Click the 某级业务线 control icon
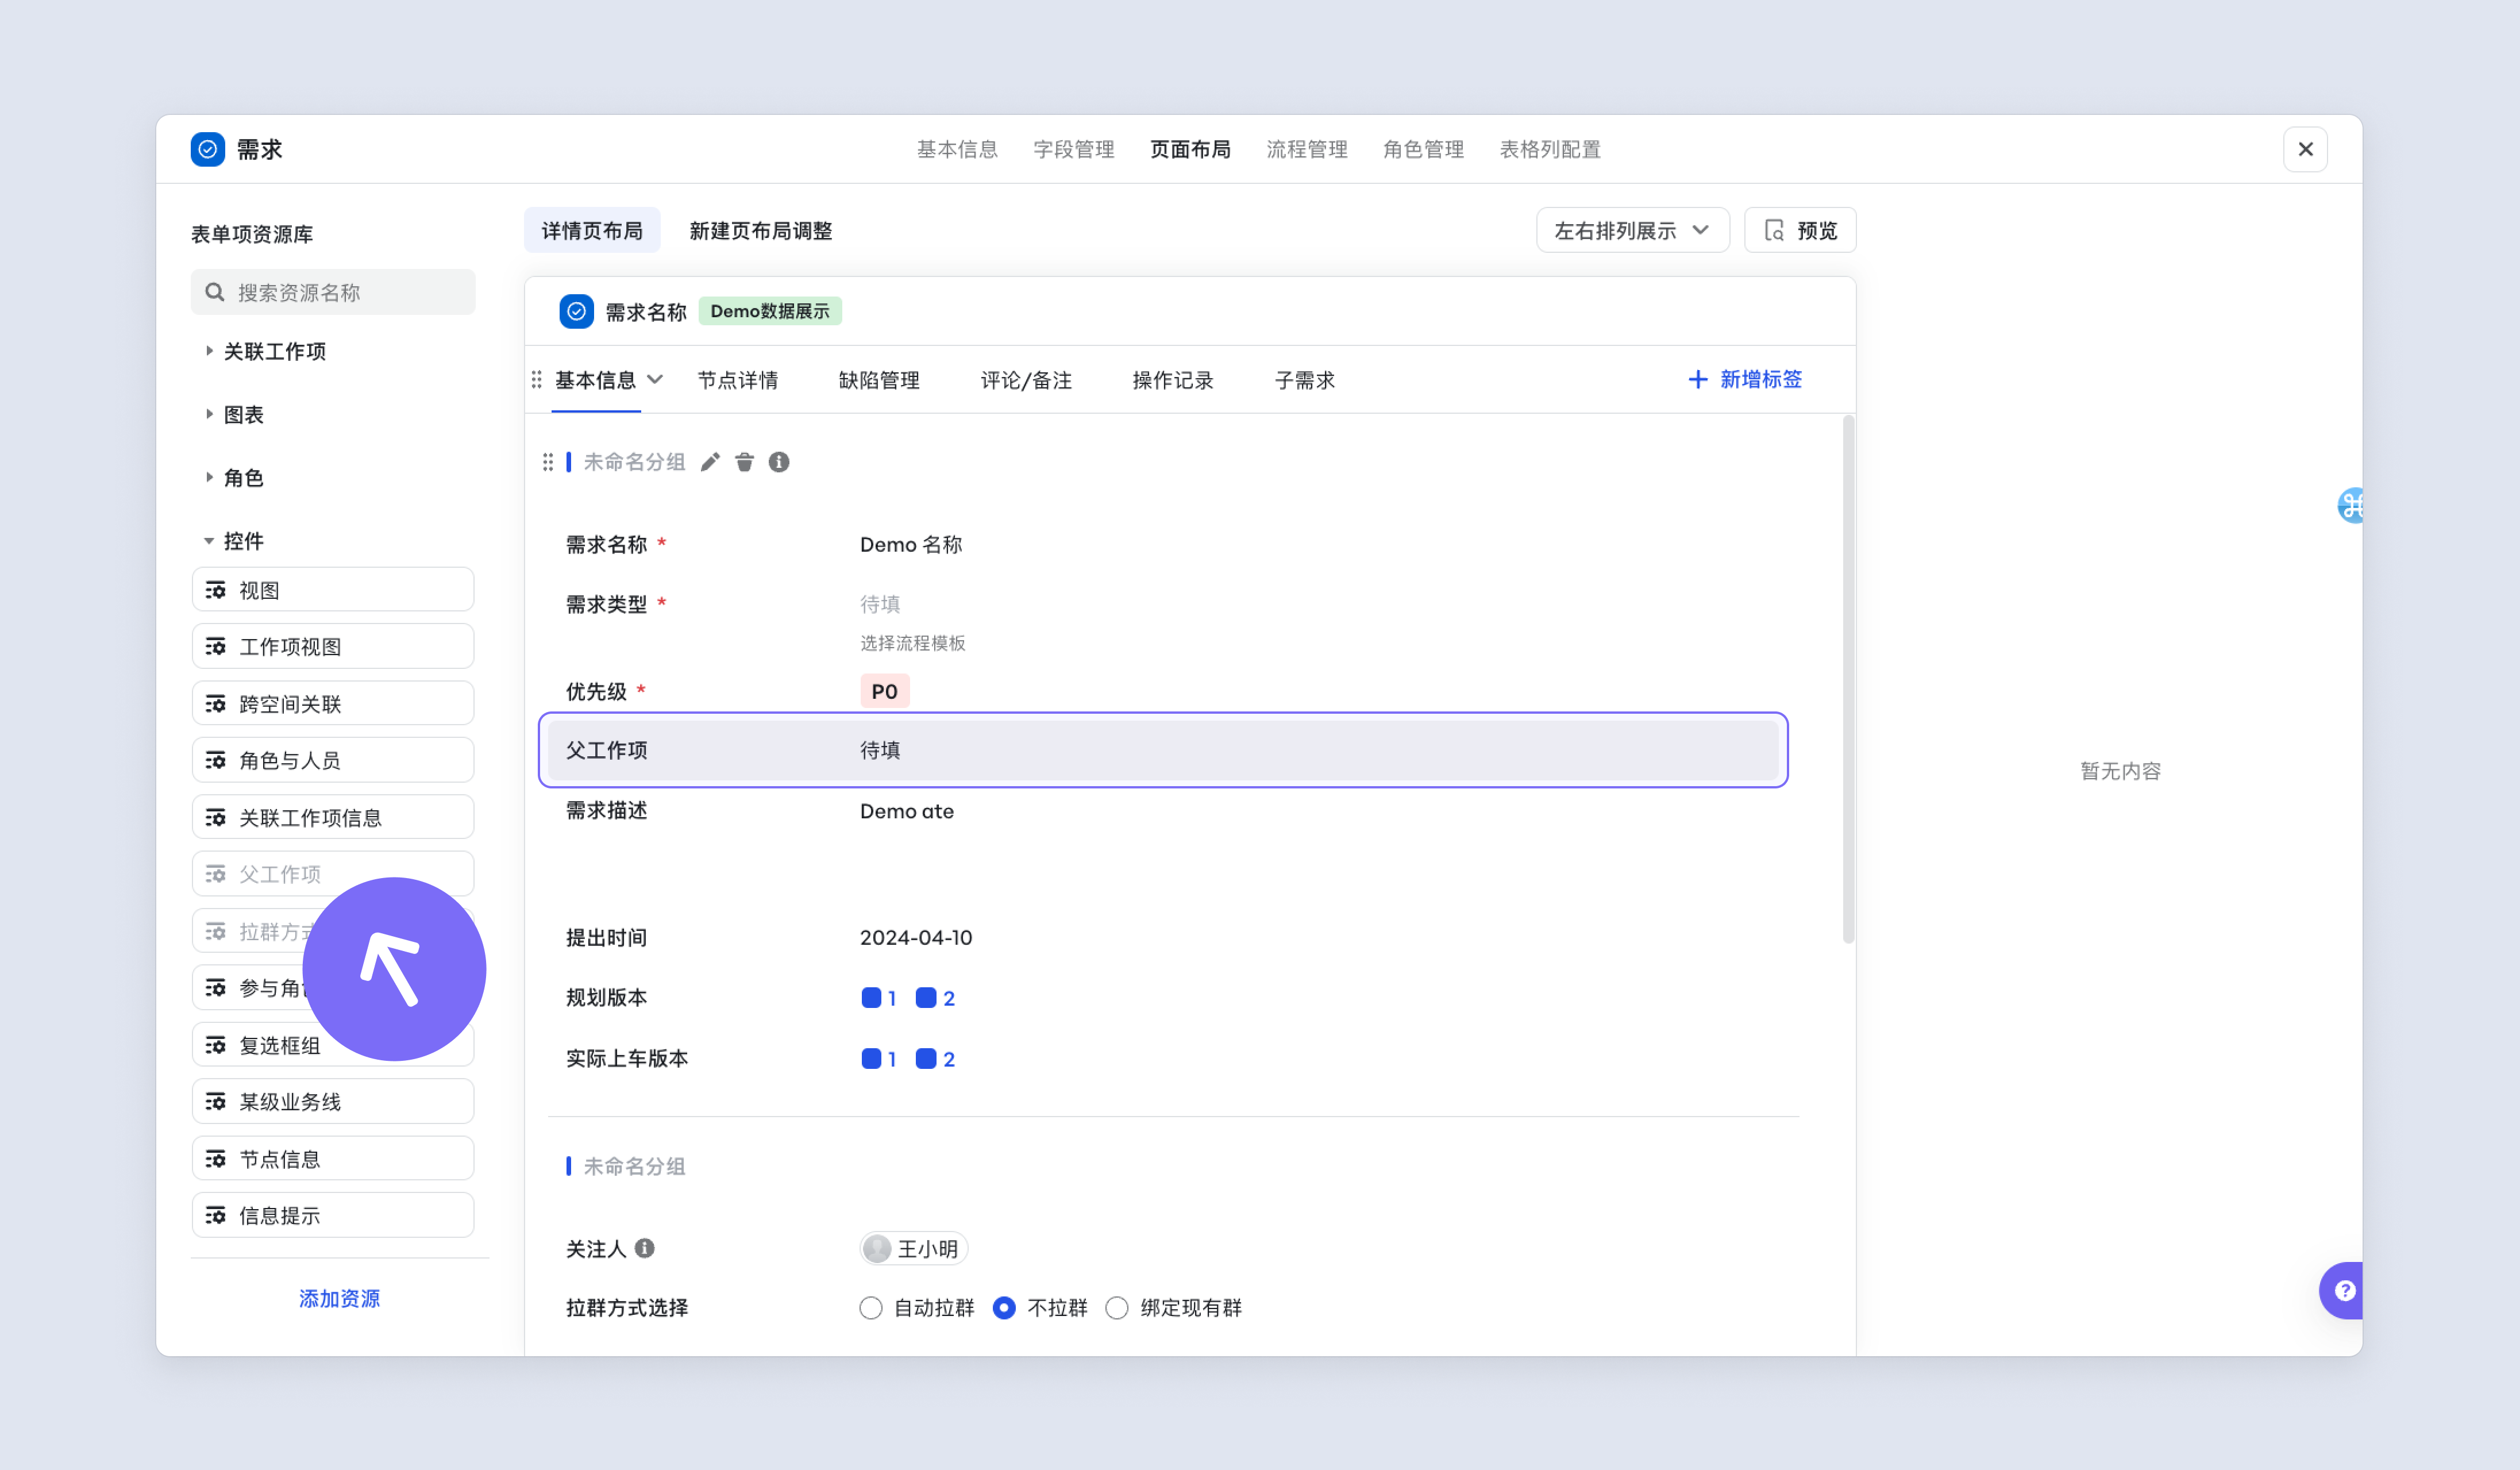The image size is (2520, 1470). pos(216,1101)
